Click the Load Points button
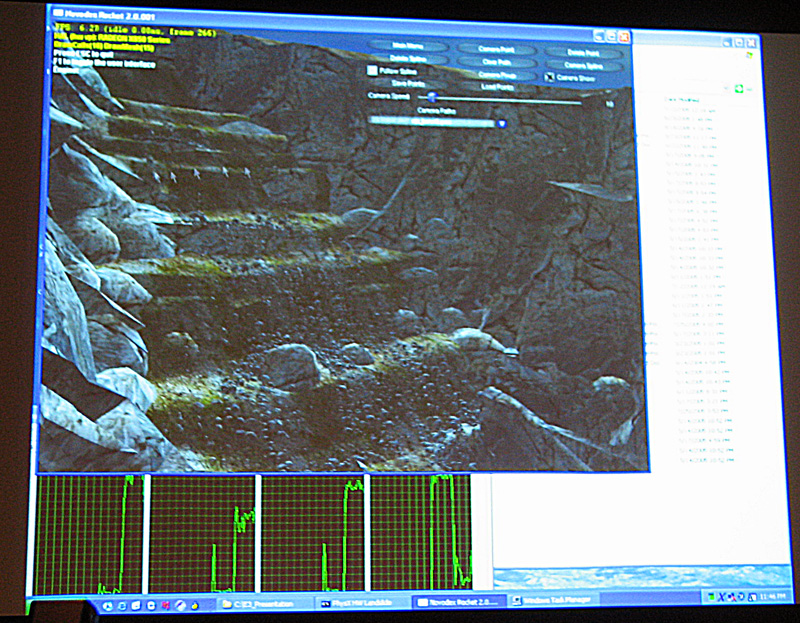800x623 pixels. click(496, 88)
